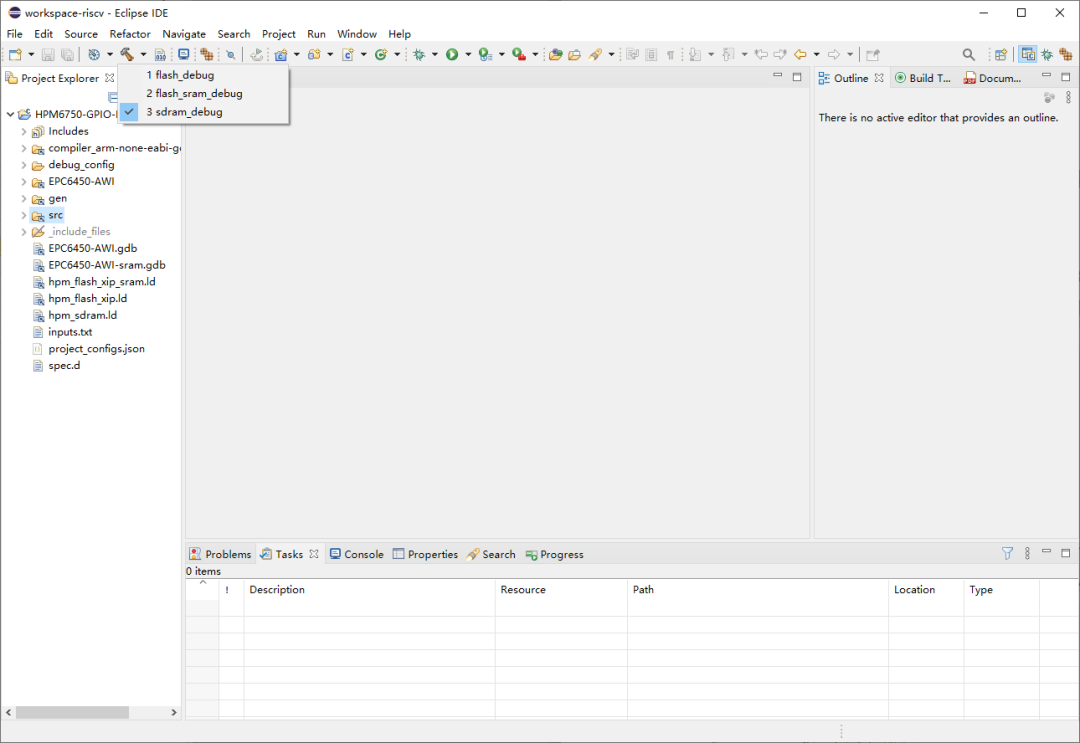Select 2 flash_sram_debug build configuration
1080x743 pixels.
point(204,93)
